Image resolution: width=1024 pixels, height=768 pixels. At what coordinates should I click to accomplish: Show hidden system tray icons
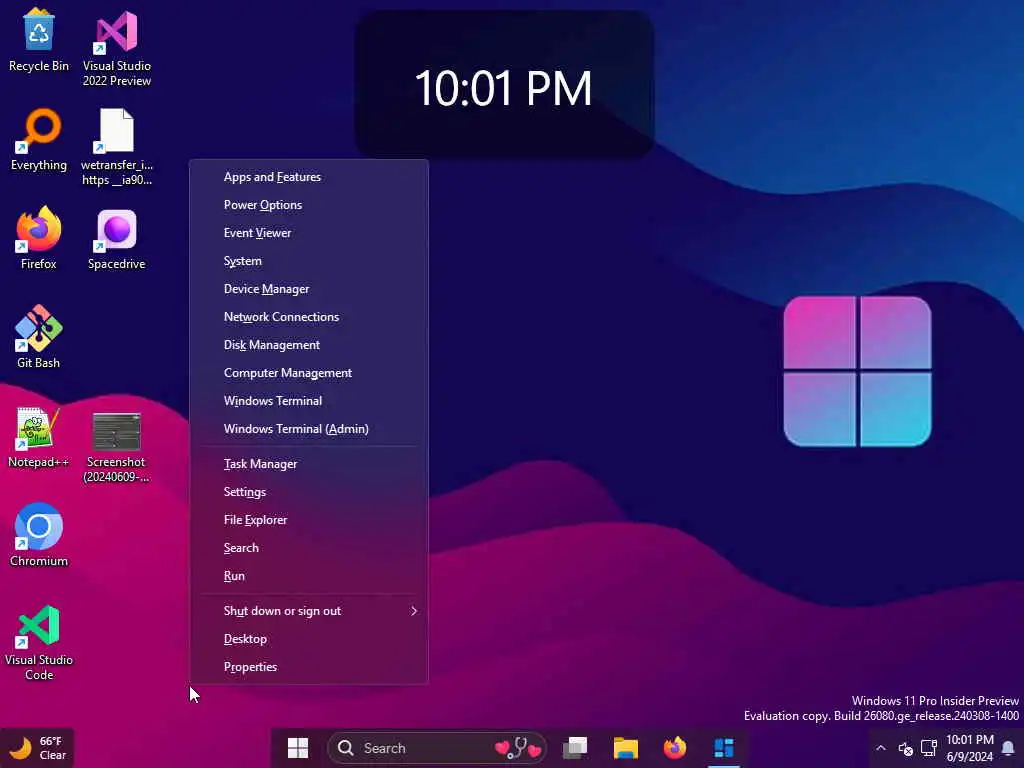pos(880,748)
